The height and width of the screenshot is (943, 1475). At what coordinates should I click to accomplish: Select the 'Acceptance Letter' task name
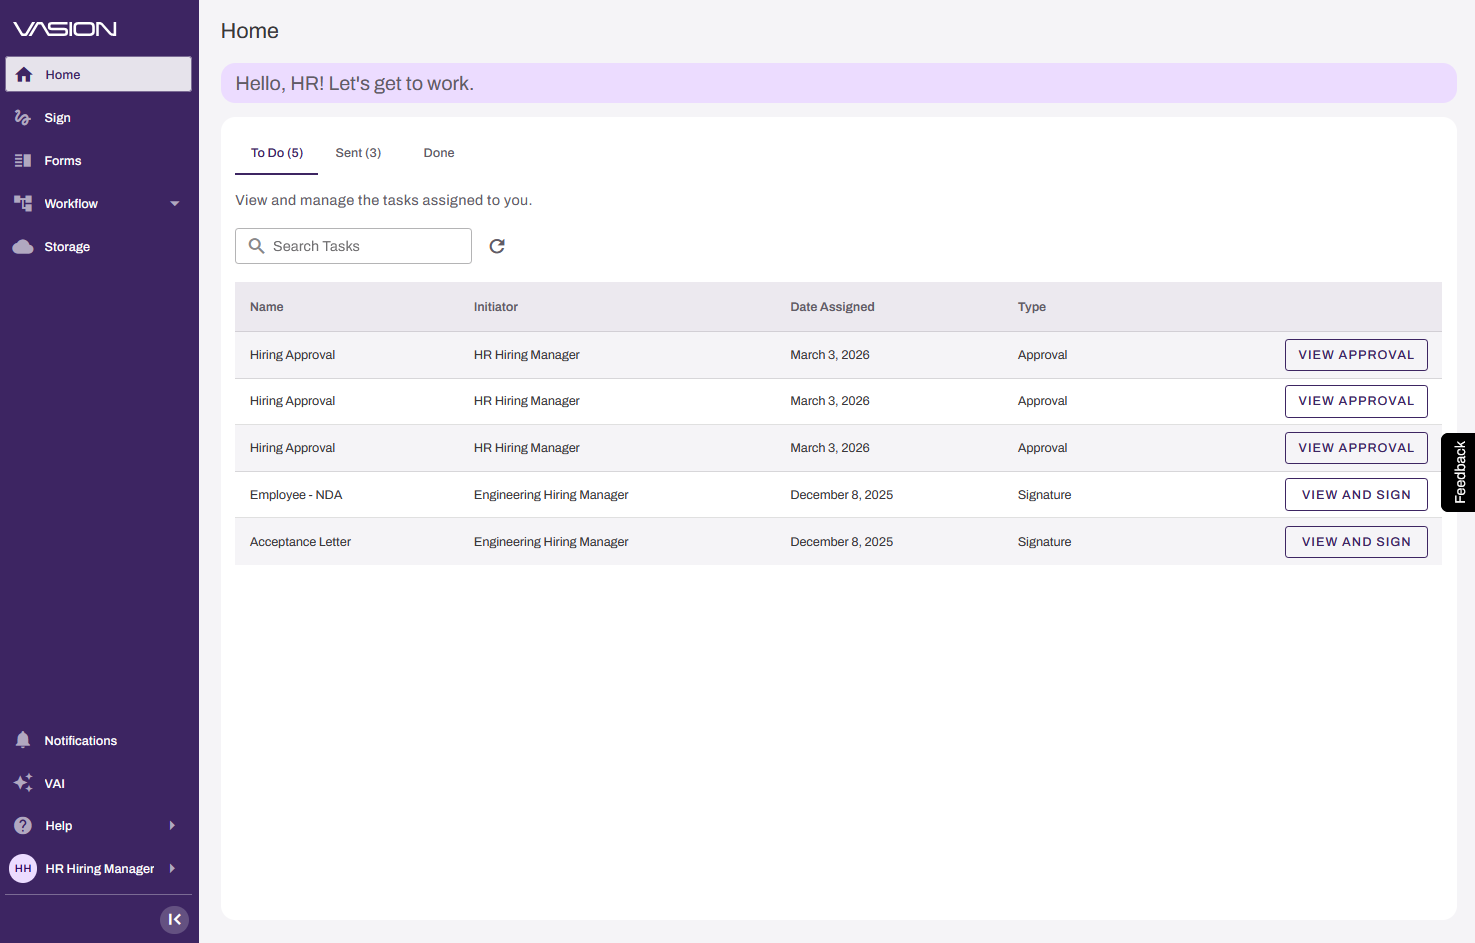click(x=300, y=542)
